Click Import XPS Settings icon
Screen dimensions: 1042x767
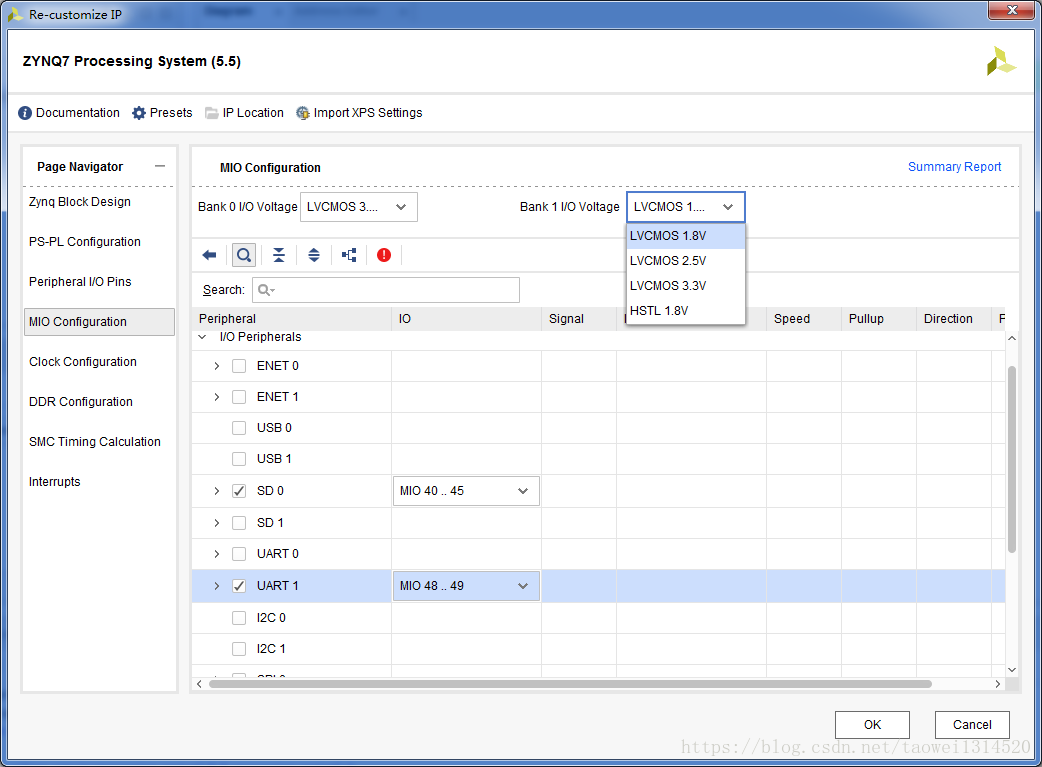click(x=302, y=113)
